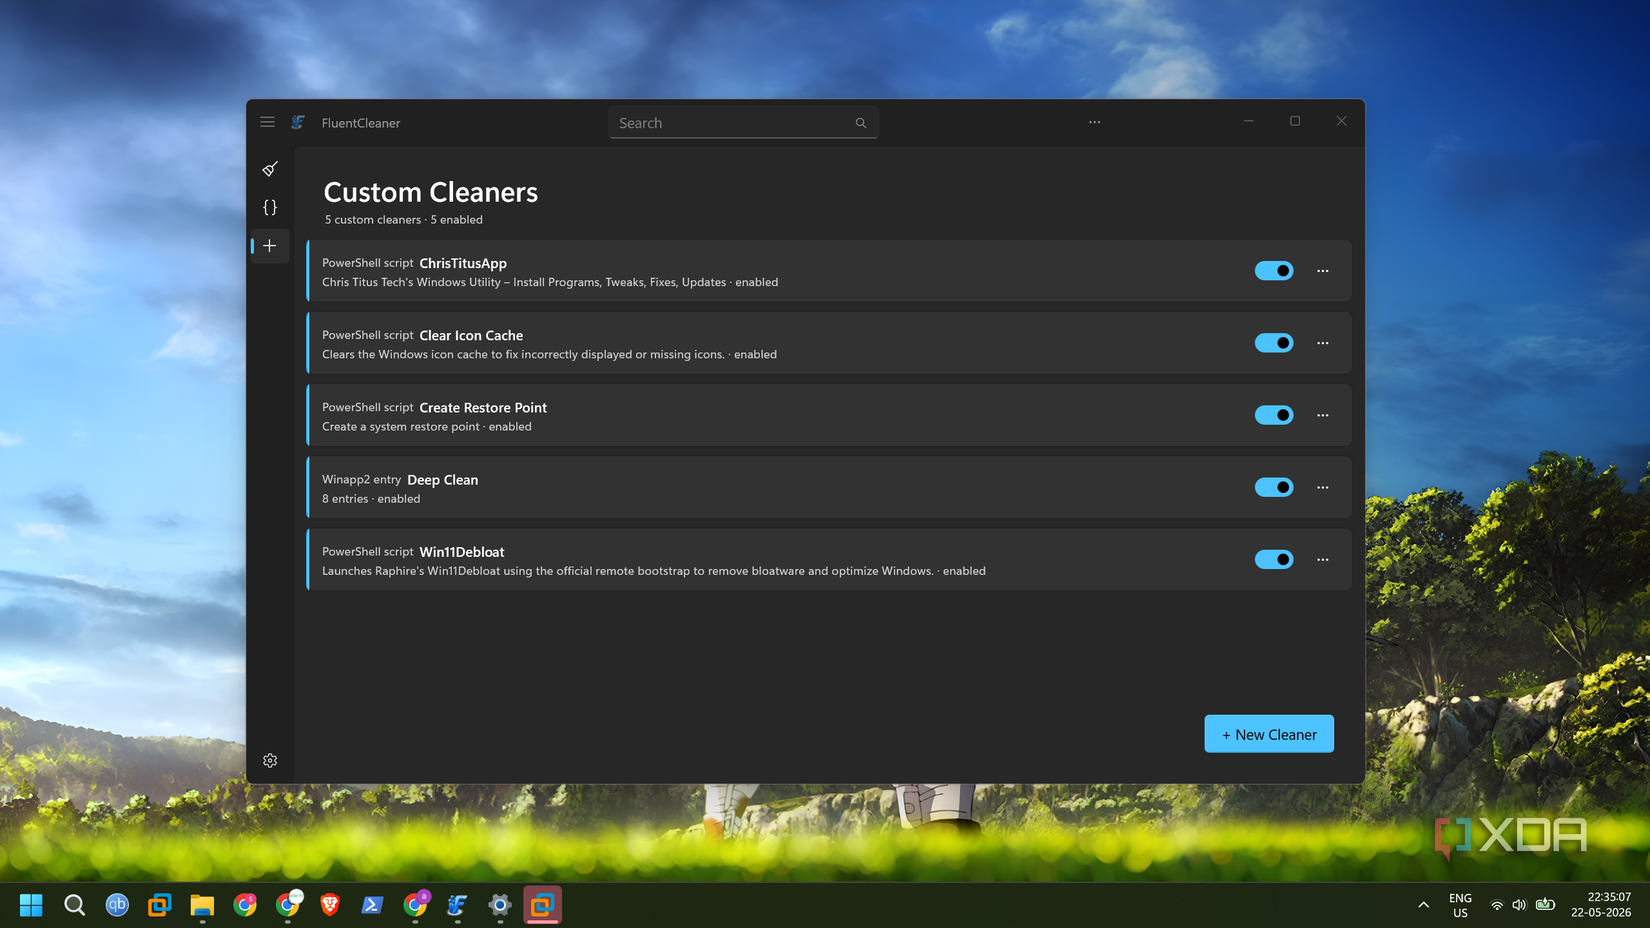
Task: Open the ENG US language switcher
Action: point(1460,905)
